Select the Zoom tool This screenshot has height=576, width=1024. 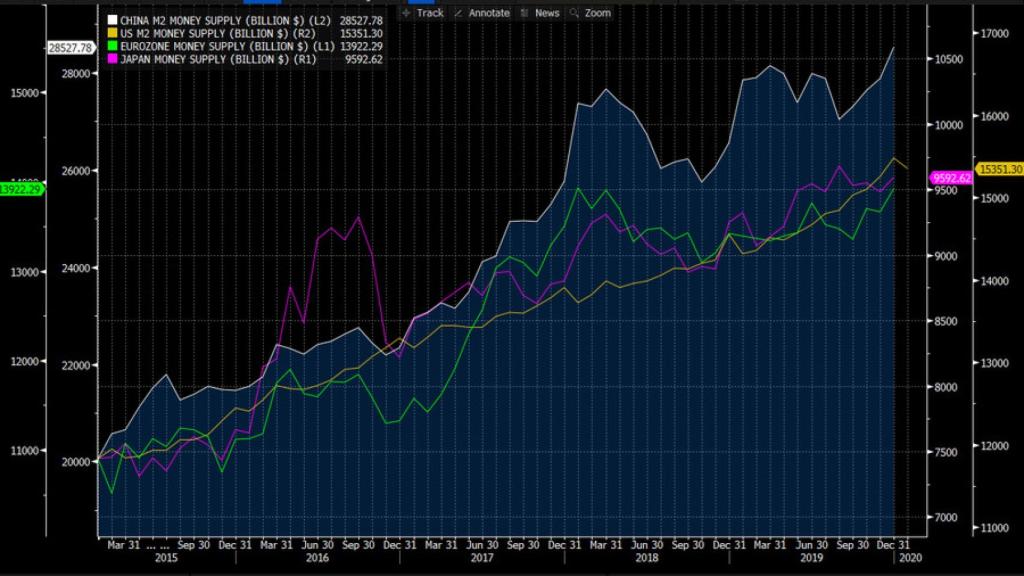coord(590,13)
